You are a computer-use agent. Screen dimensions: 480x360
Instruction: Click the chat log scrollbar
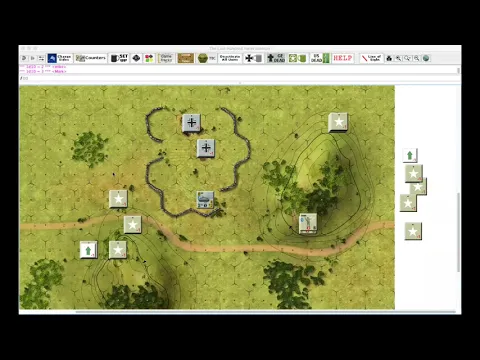click(x=459, y=70)
